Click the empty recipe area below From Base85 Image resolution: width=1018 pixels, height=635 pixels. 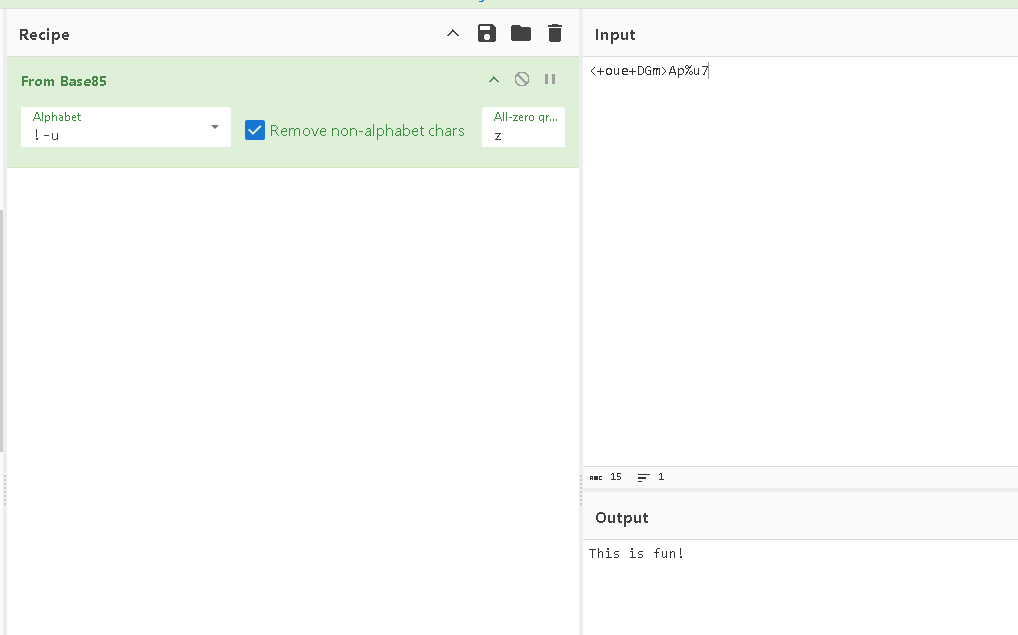pyautogui.click(x=292, y=400)
